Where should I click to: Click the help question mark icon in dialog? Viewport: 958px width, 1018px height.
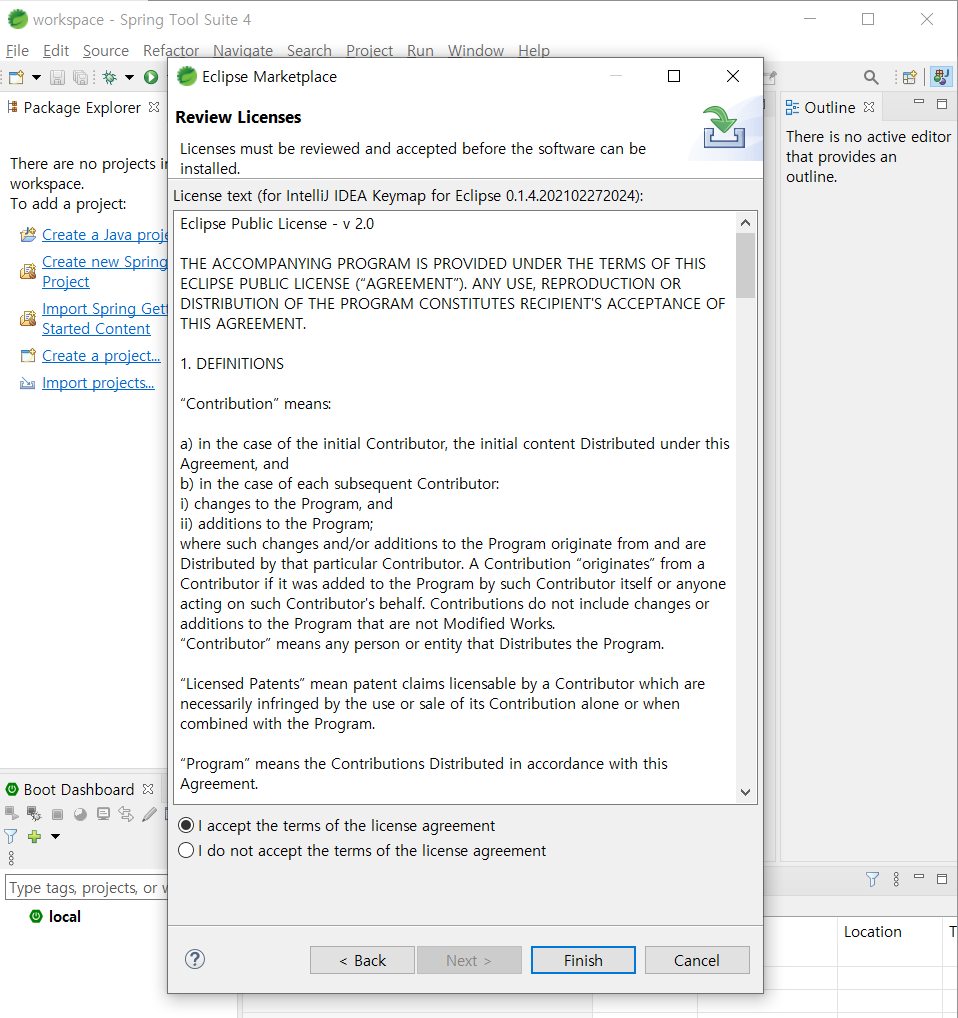195,959
